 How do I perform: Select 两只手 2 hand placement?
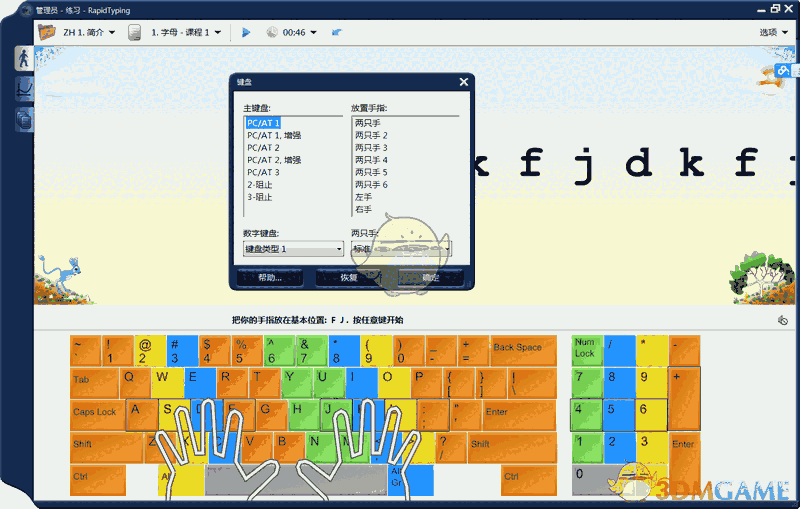pyautogui.click(x=371, y=135)
